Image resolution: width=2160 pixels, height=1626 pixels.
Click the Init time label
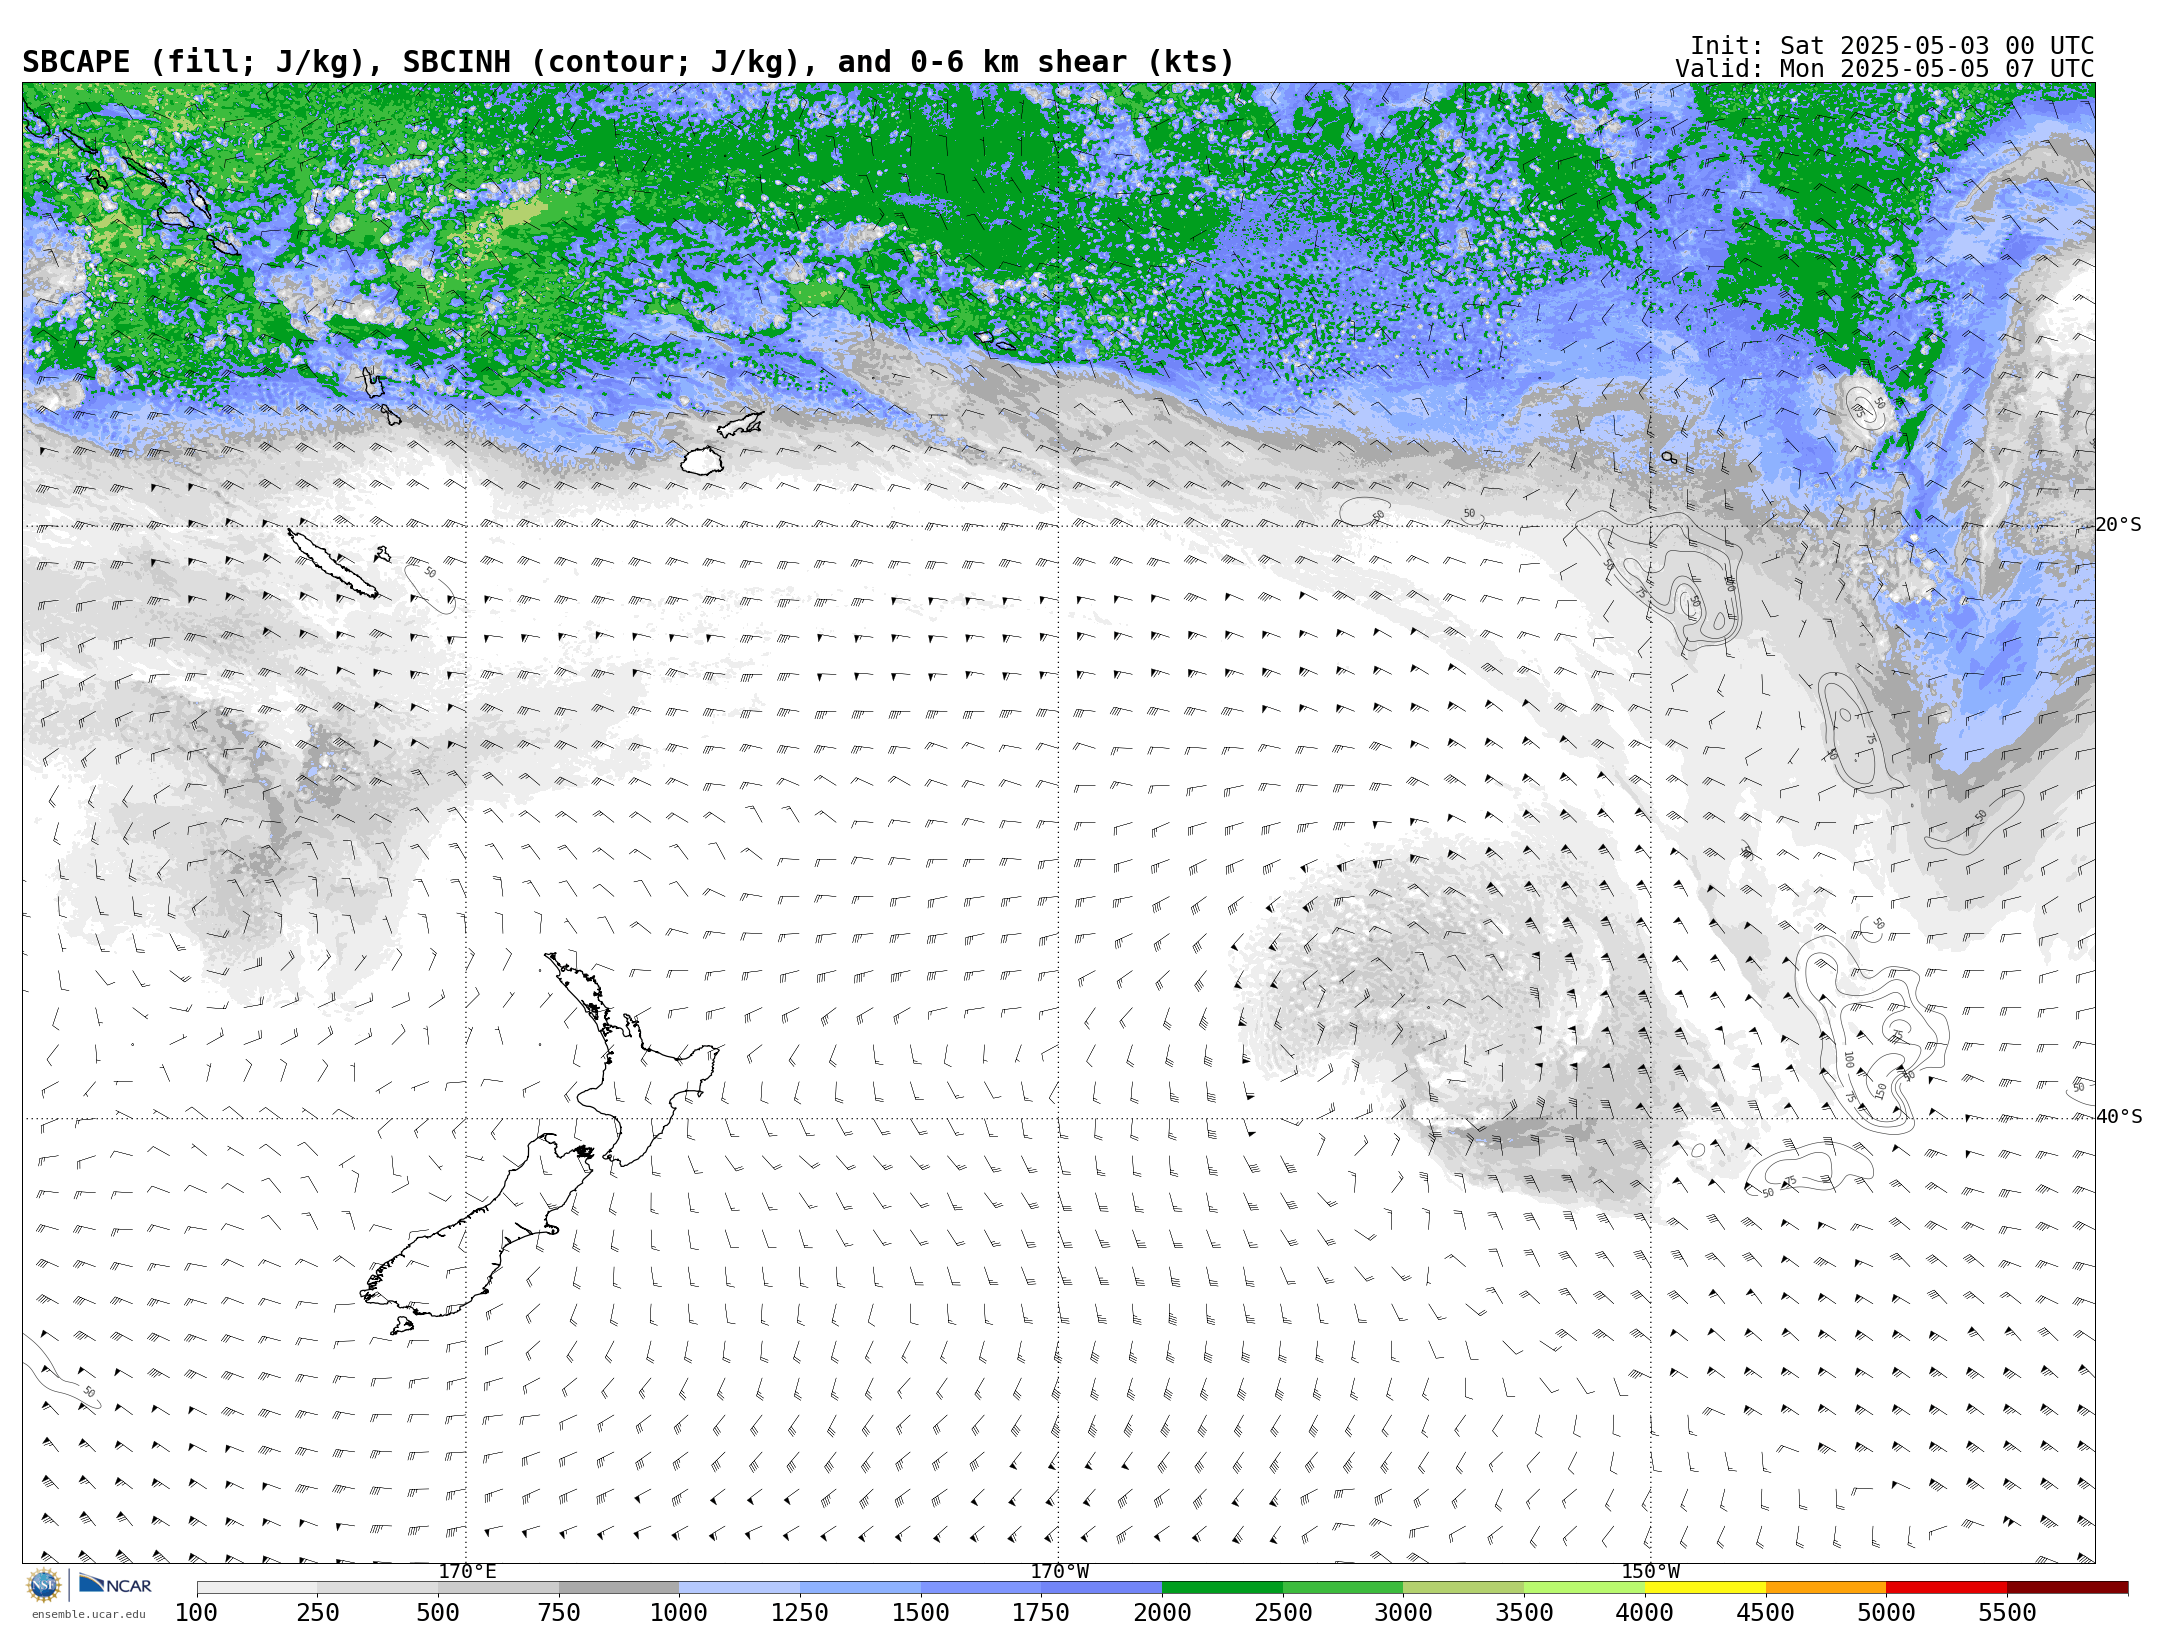point(1892,46)
